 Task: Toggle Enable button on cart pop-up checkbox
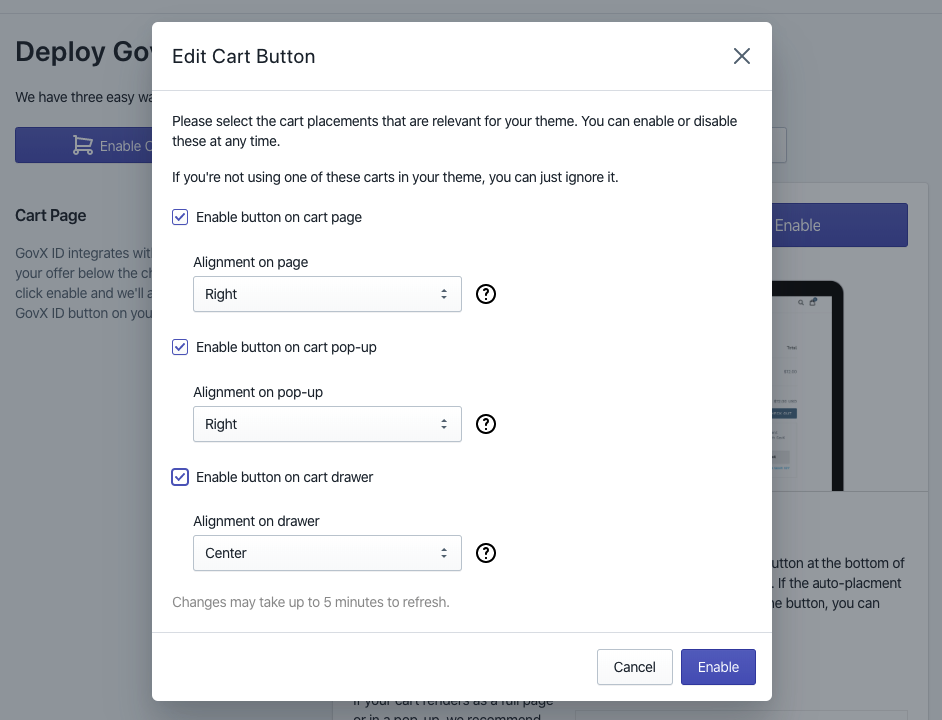tap(180, 347)
